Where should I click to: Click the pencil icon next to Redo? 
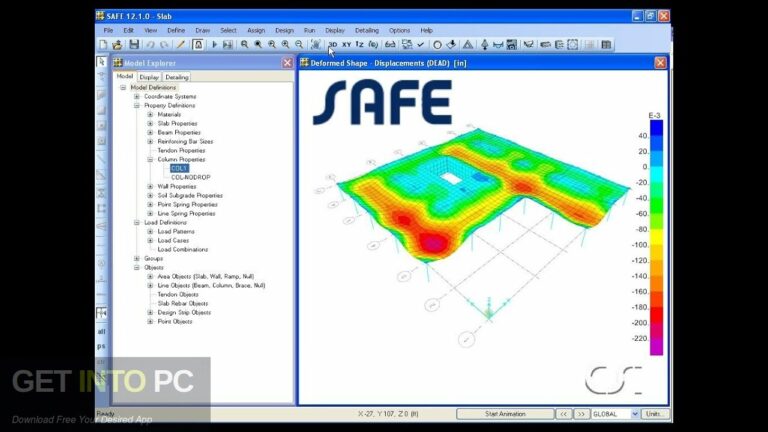(181, 45)
